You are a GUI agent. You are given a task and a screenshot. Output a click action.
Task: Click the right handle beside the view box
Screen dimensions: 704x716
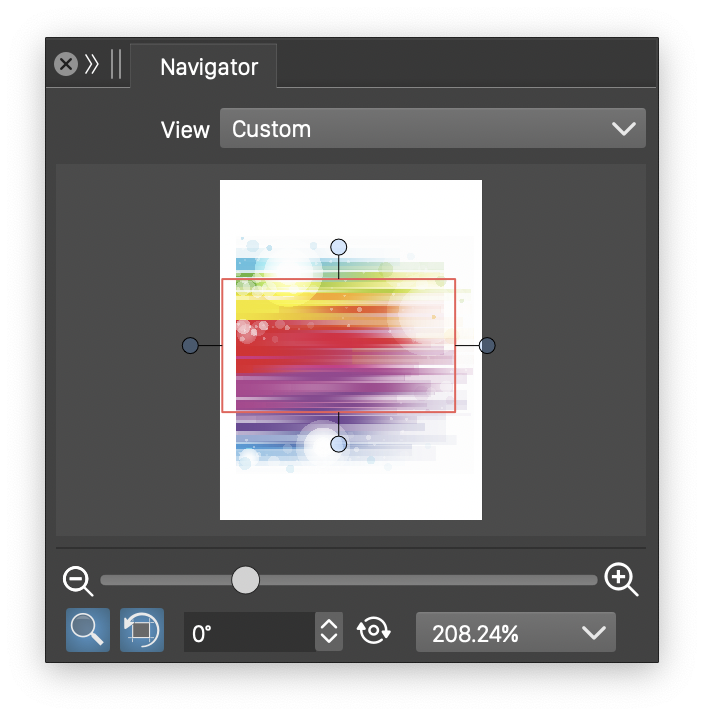click(x=487, y=345)
